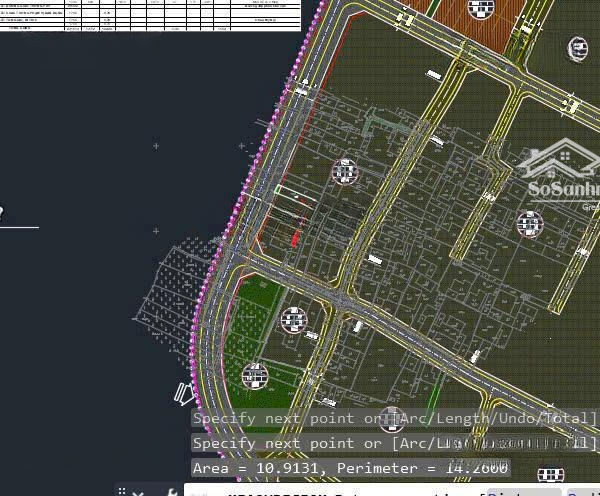Click the Area and Perimeter result line
The image size is (600, 496).
point(350,467)
